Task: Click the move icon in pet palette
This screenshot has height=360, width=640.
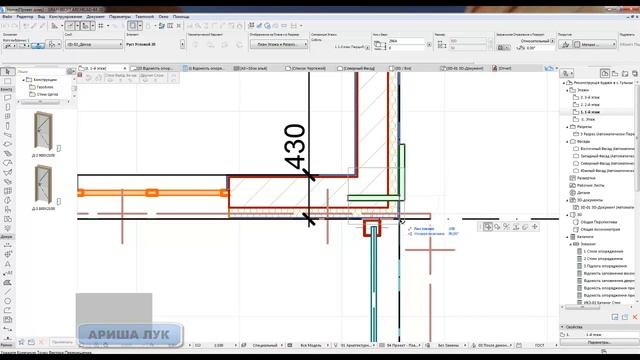Action: pyautogui.click(x=535, y=227)
